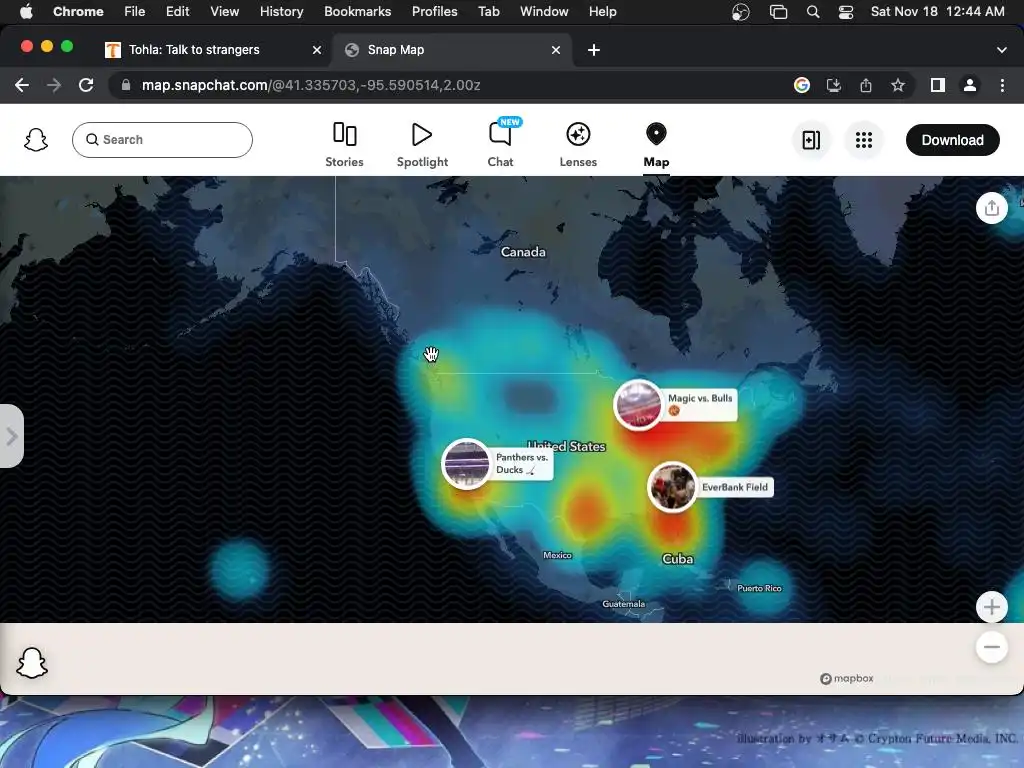Open the File menu
Viewport: 1024px width, 768px height.
click(x=135, y=11)
